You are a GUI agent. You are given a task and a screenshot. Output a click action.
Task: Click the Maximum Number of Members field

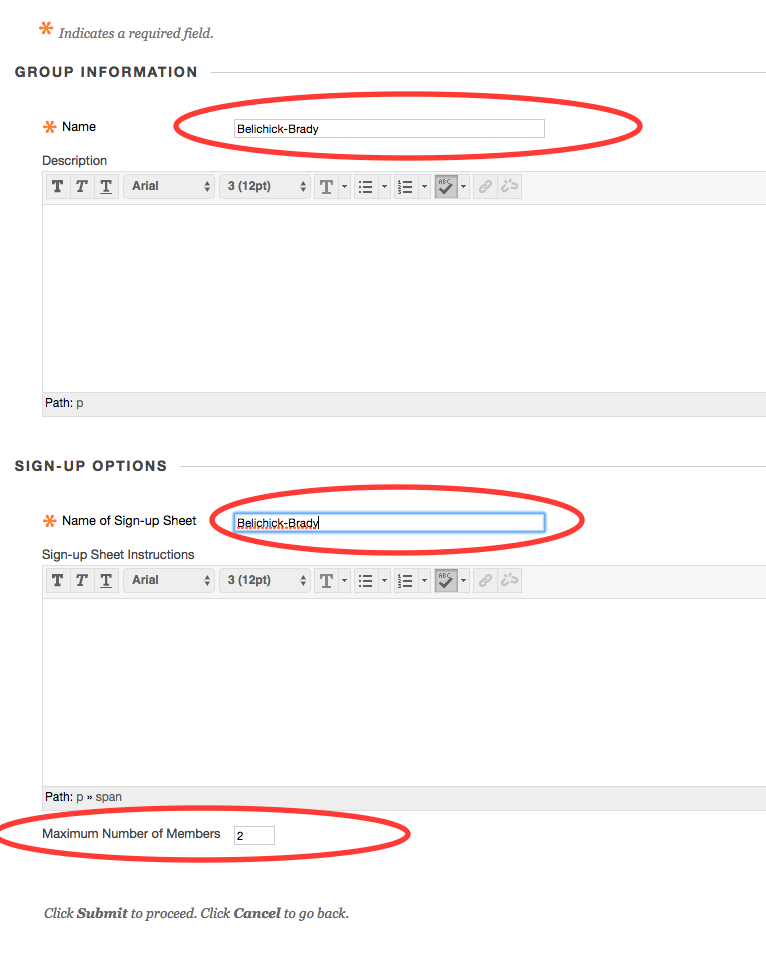pos(254,835)
